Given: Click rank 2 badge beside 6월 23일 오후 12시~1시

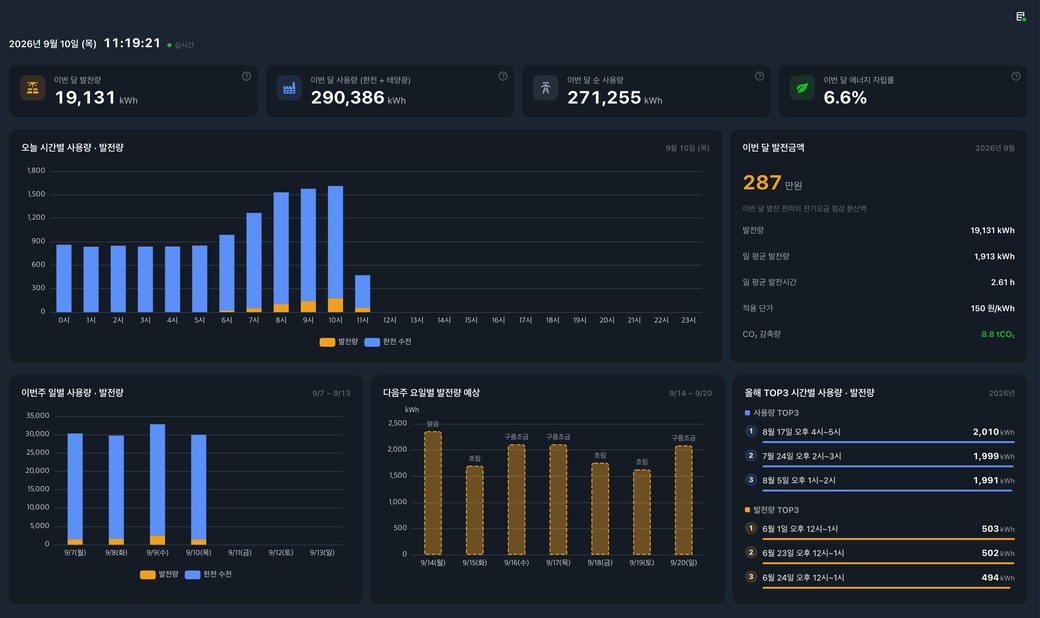Looking at the screenshot, I should pos(751,552).
